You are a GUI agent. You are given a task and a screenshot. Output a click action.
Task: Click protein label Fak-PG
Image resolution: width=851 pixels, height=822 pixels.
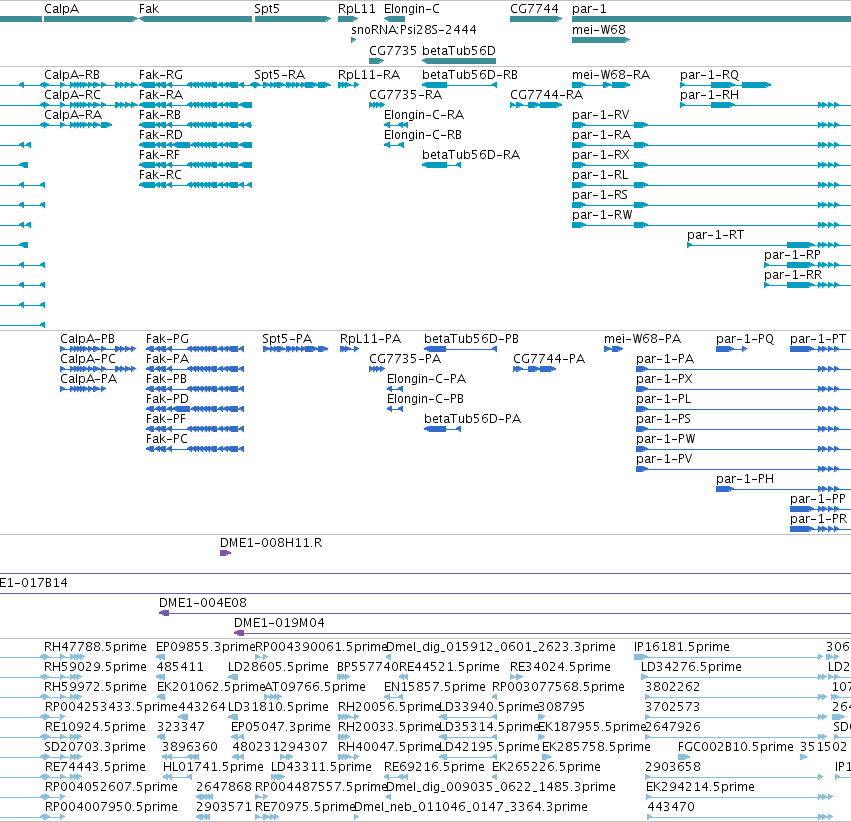(167, 339)
